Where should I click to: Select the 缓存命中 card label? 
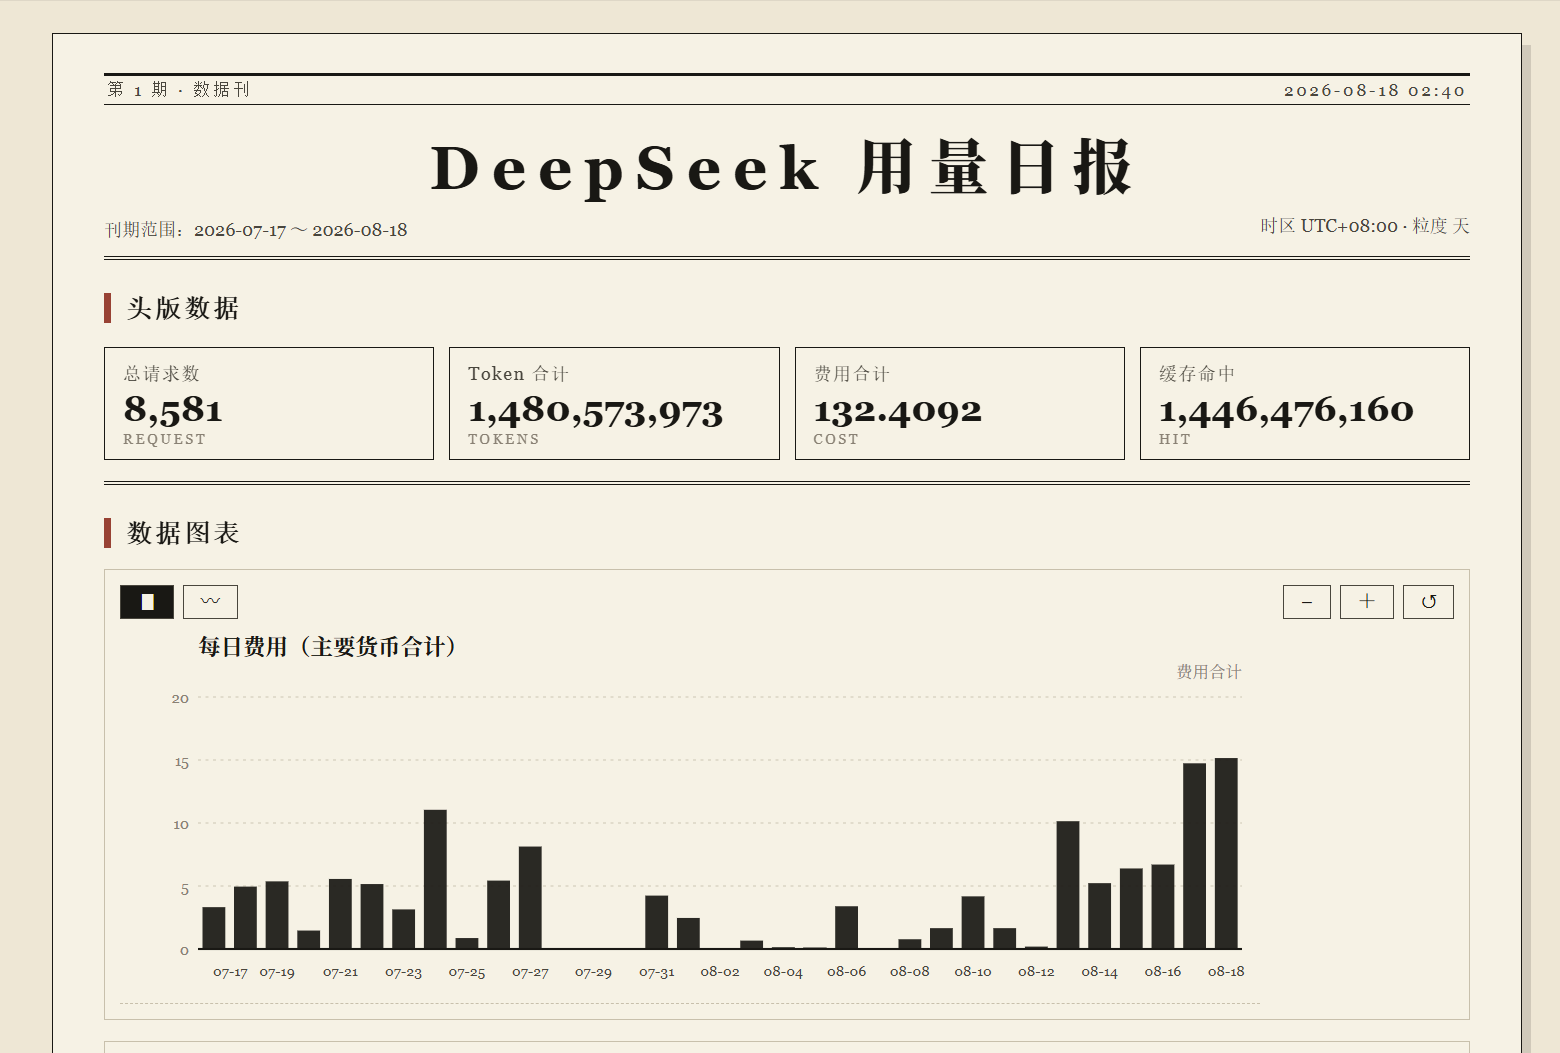tap(1197, 373)
